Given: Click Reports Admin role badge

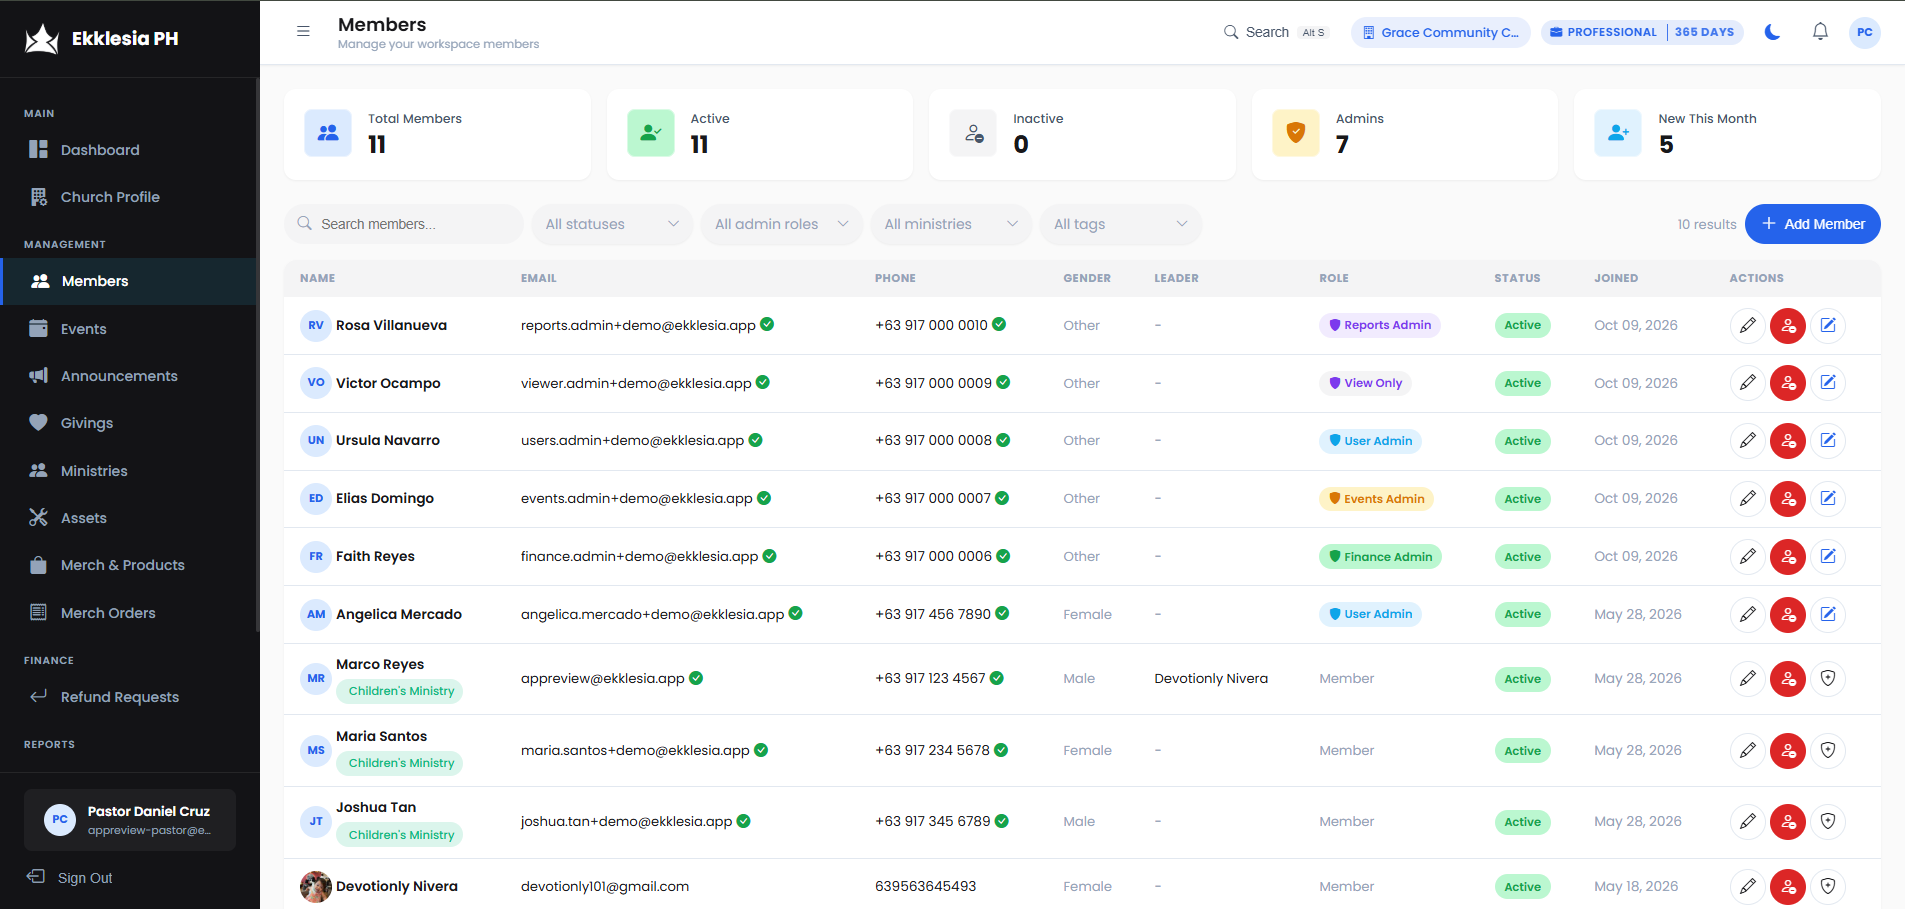Looking at the screenshot, I should tap(1379, 325).
